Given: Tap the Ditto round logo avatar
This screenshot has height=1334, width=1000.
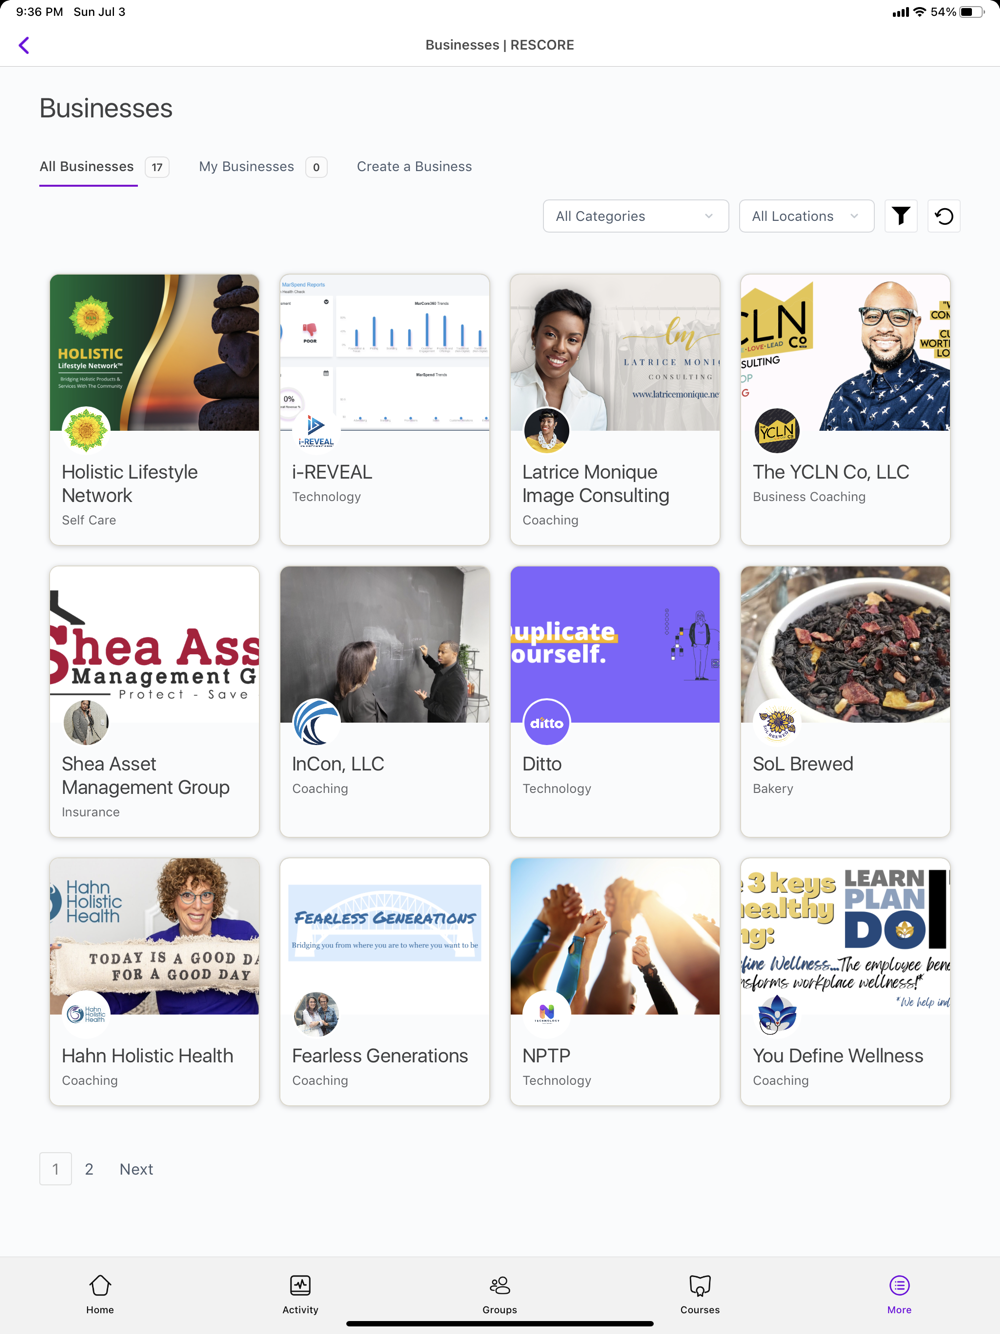Looking at the screenshot, I should [547, 722].
